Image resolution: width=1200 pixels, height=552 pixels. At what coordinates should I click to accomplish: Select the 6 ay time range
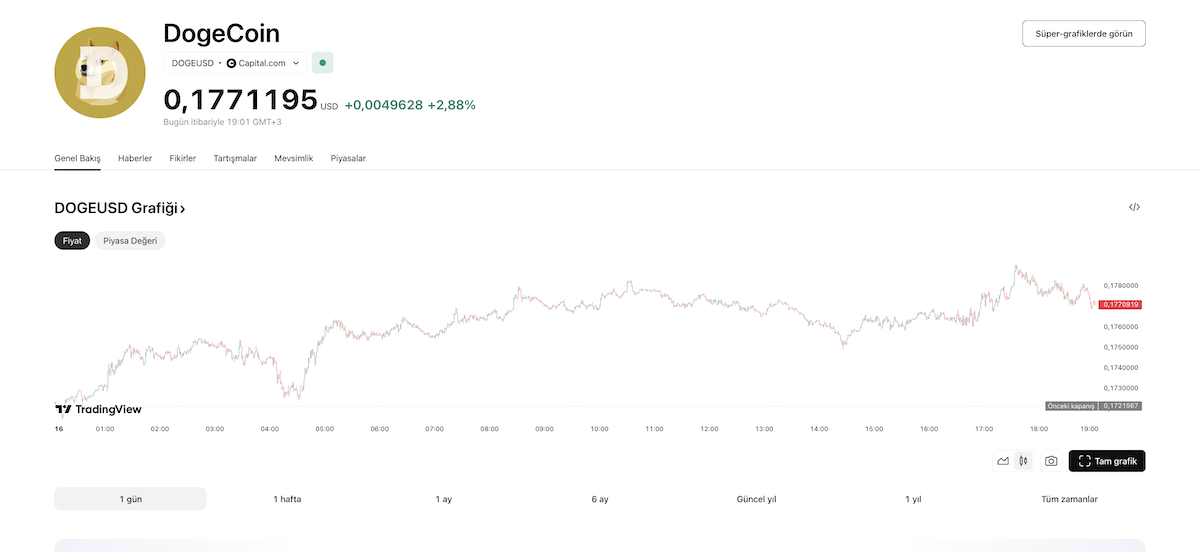[600, 499]
